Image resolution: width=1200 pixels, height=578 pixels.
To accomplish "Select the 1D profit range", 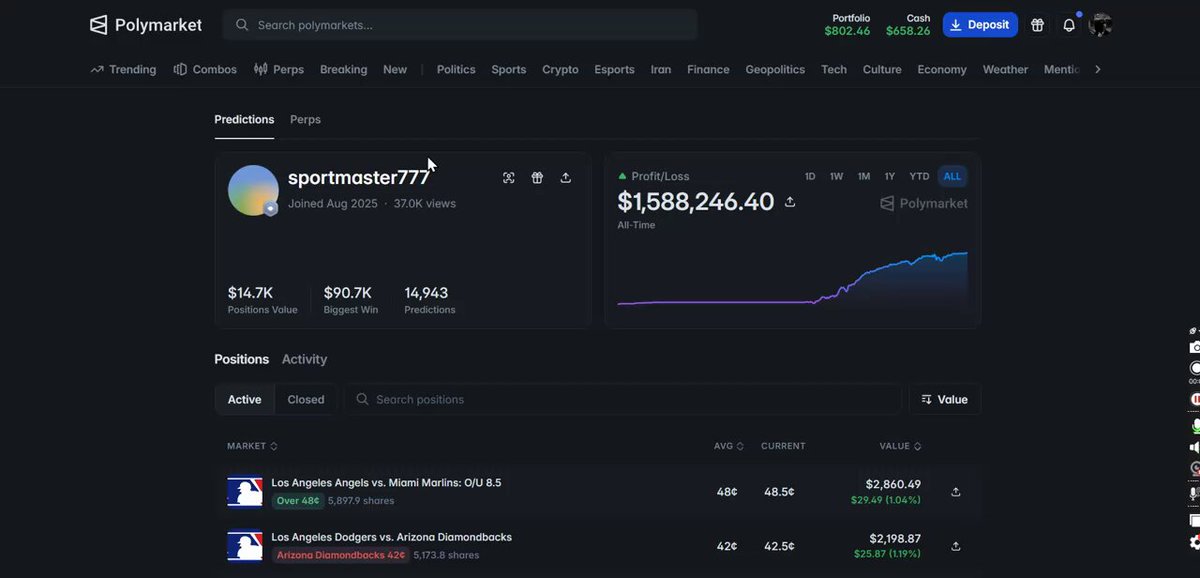I will [810, 177].
